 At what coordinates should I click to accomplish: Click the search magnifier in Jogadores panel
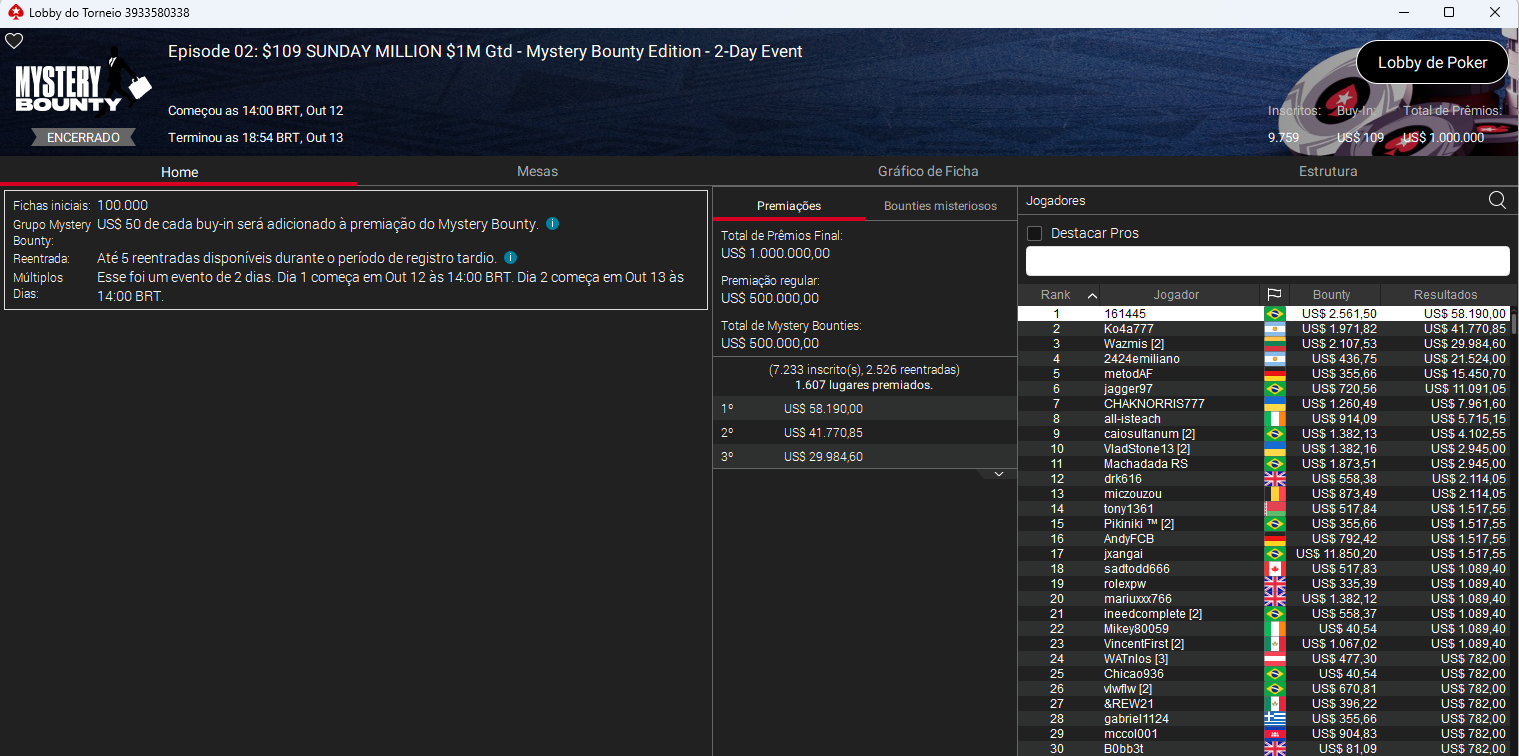[1497, 200]
